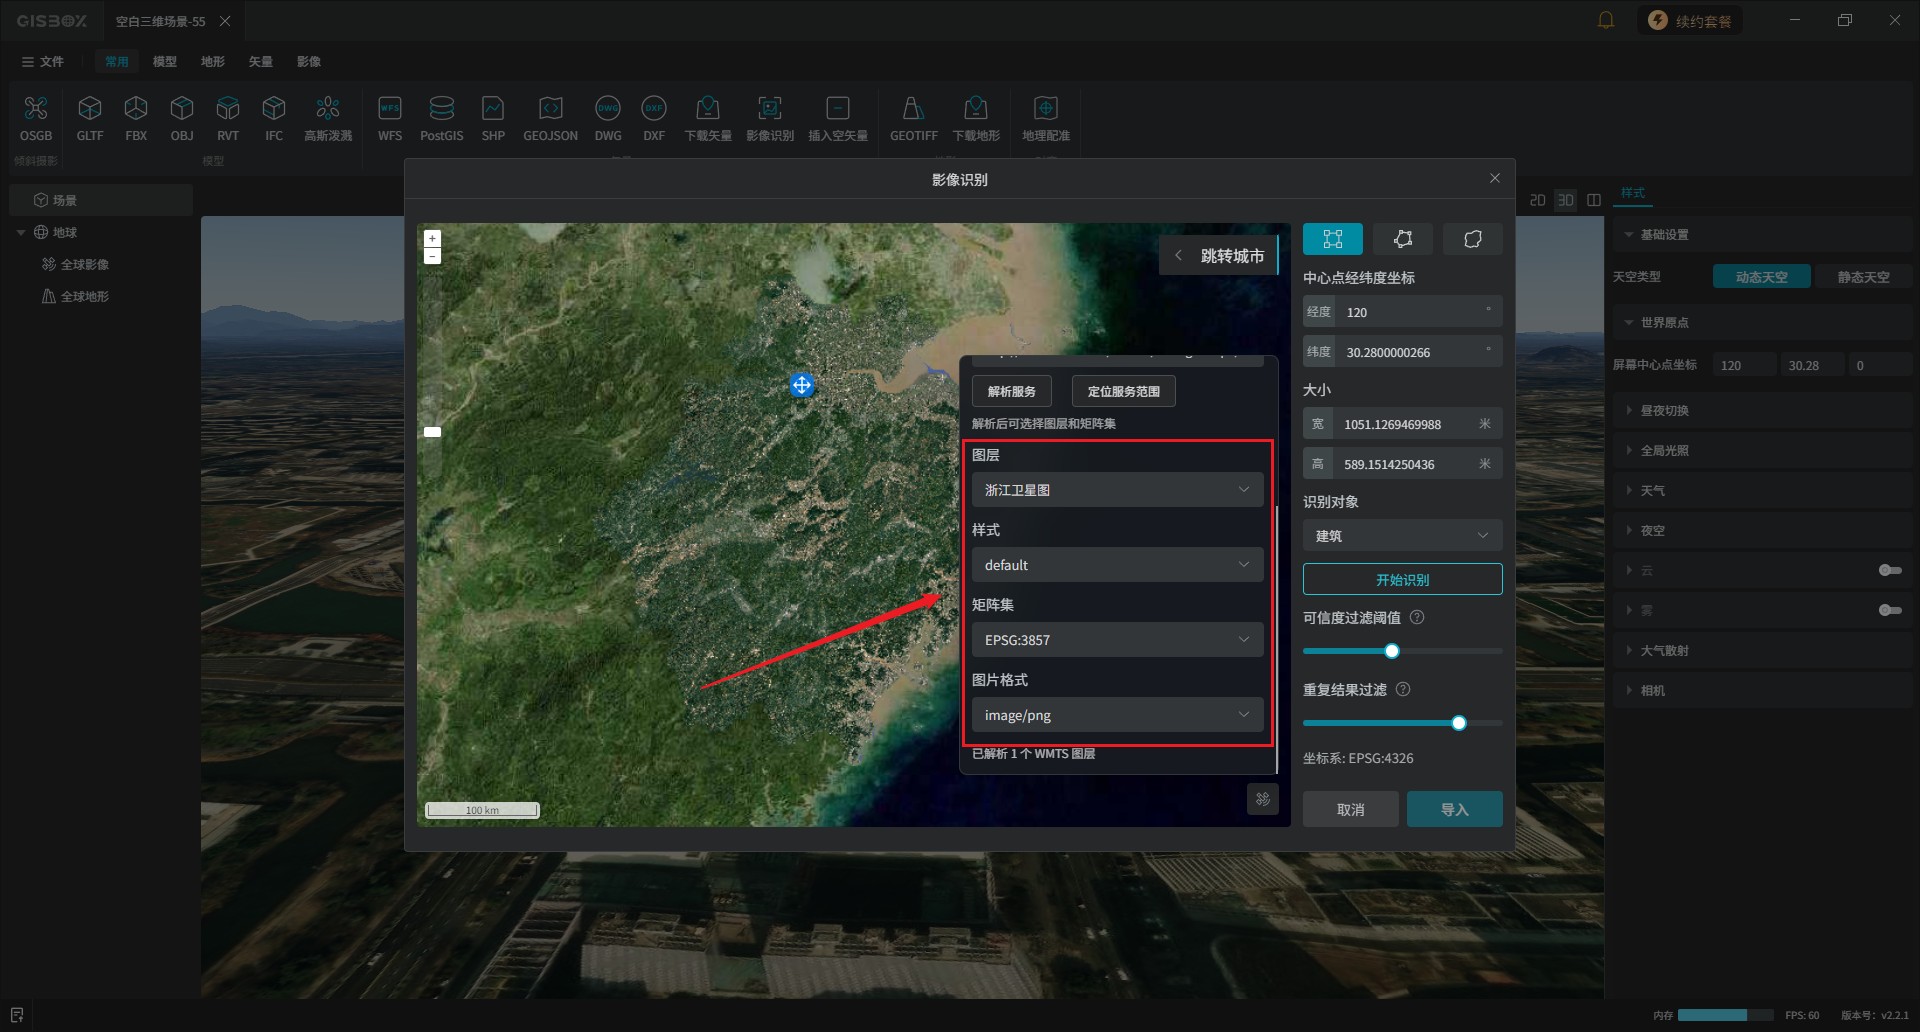This screenshot has width=1920, height=1032.
Task: Open the 识别对象 建筑 dropdown
Action: click(1402, 536)
